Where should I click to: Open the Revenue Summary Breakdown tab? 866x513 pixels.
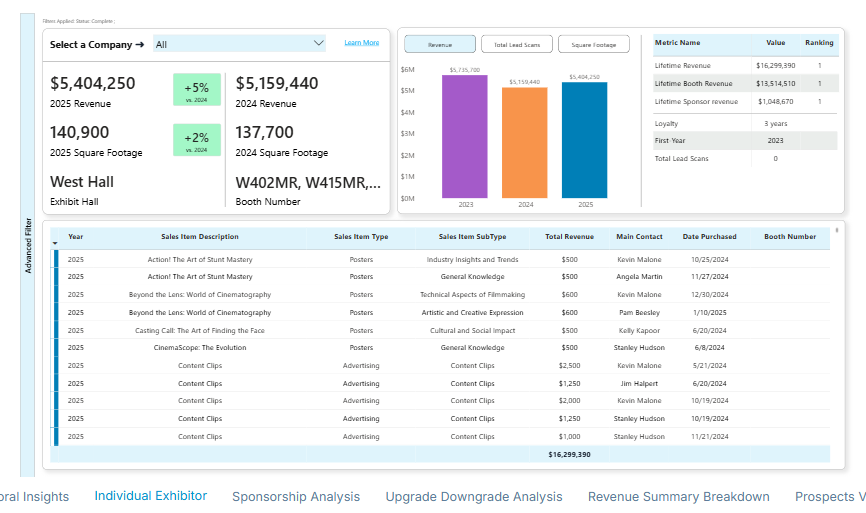(678, 497)
